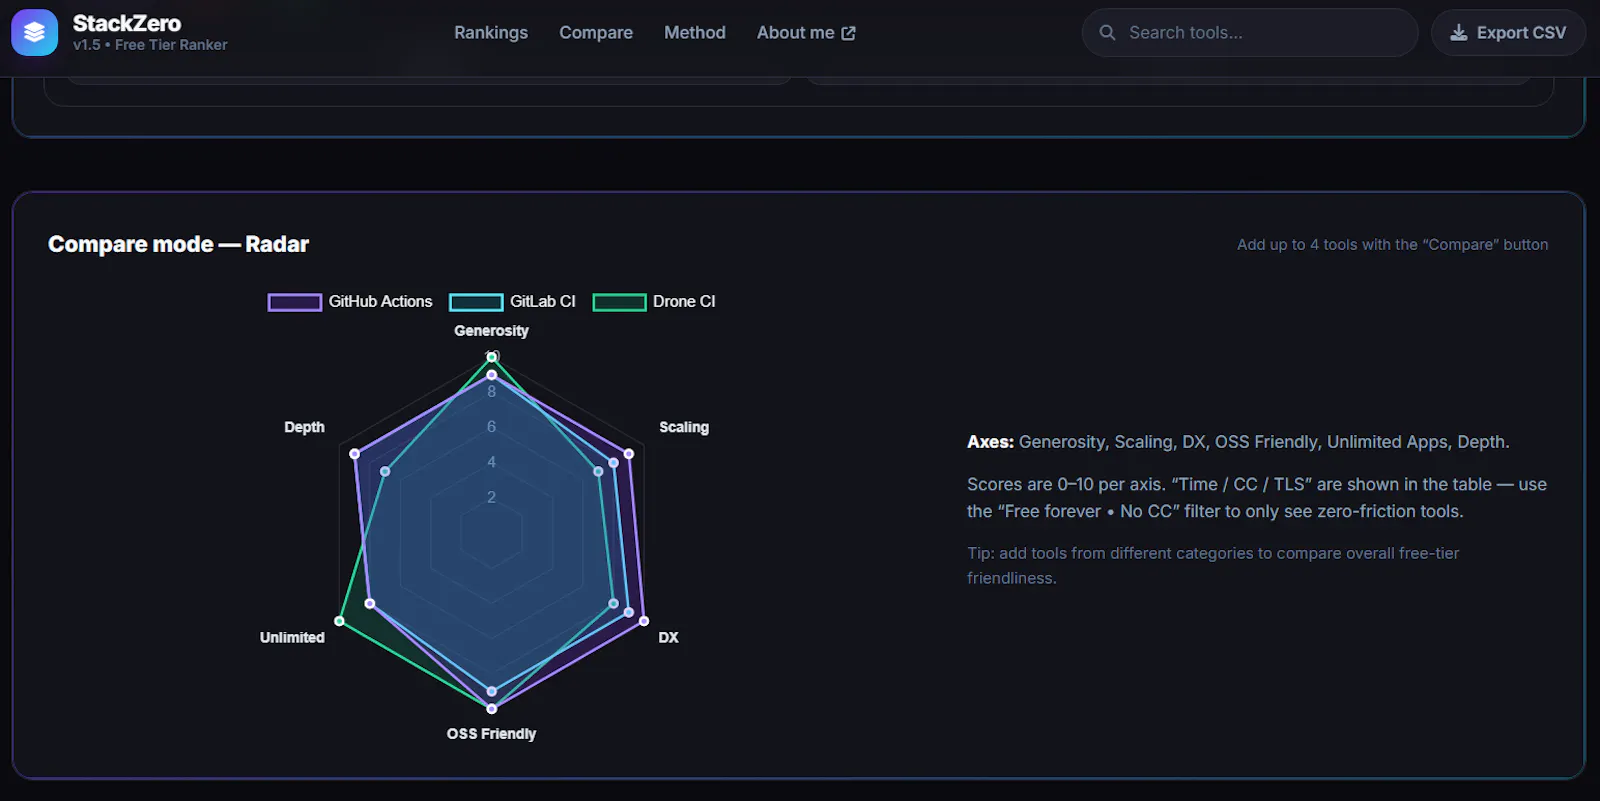The width and height of the screenshot is (1600, 801).
Task: Click the GitLab CI legend label
Action: (x=543, y=302)
